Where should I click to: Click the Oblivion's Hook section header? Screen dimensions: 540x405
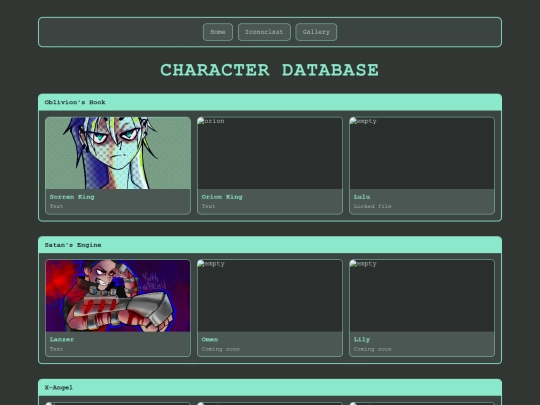[270, 102]
